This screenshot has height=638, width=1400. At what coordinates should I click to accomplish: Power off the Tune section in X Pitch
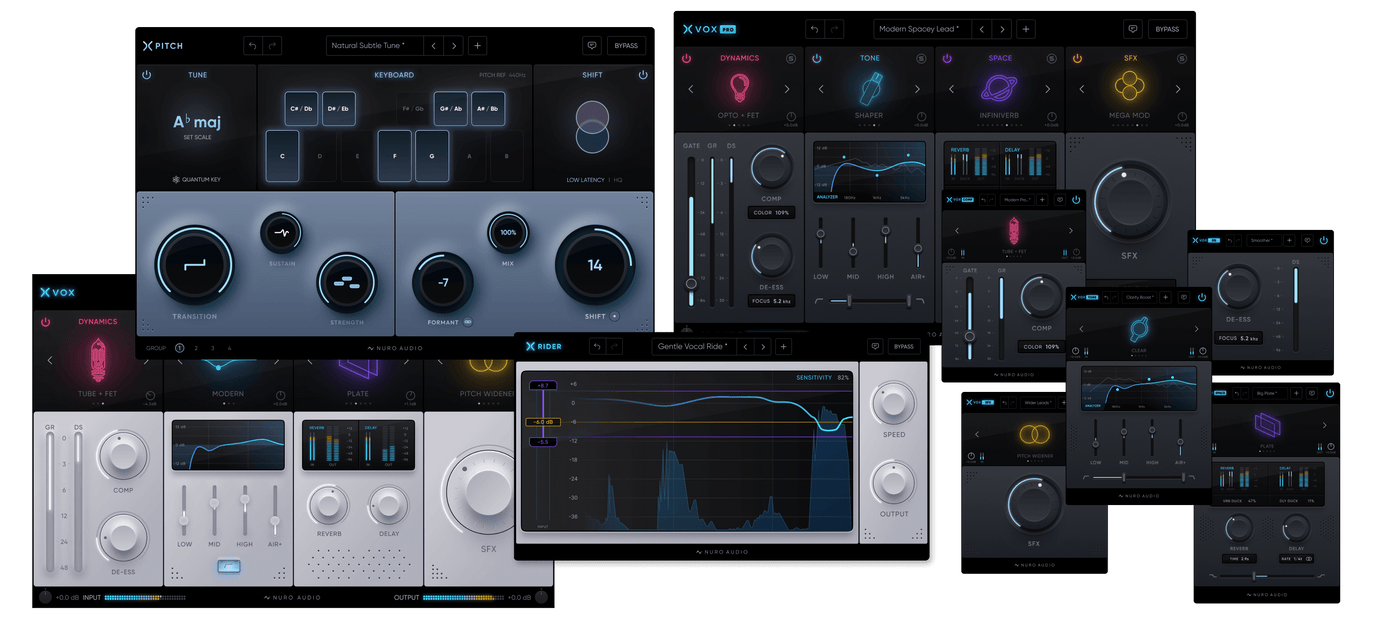coord(146,74)
